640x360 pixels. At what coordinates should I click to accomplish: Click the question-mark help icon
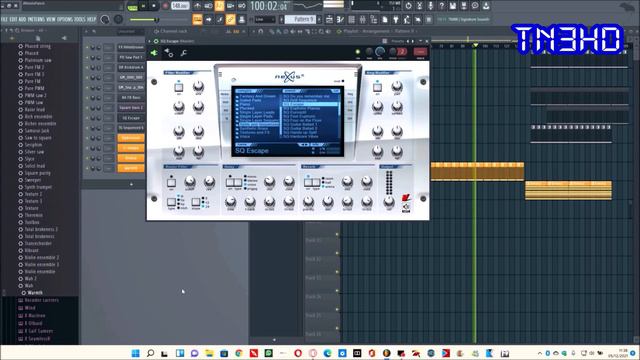click(441, 6)
